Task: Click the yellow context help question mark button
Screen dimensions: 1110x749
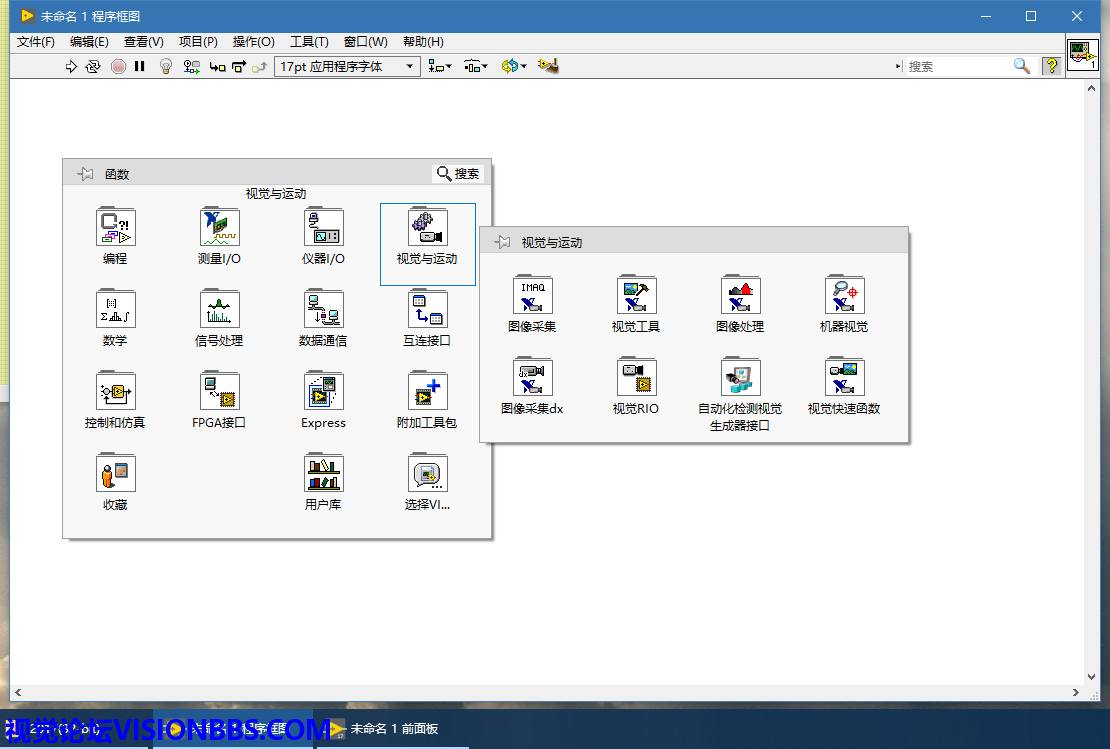Action: 1051,66
